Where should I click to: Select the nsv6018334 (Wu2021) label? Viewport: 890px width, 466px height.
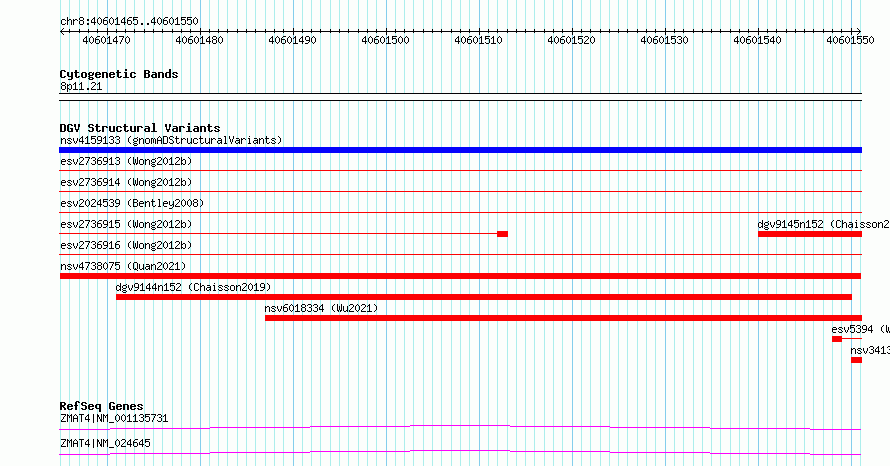point(321,308)
